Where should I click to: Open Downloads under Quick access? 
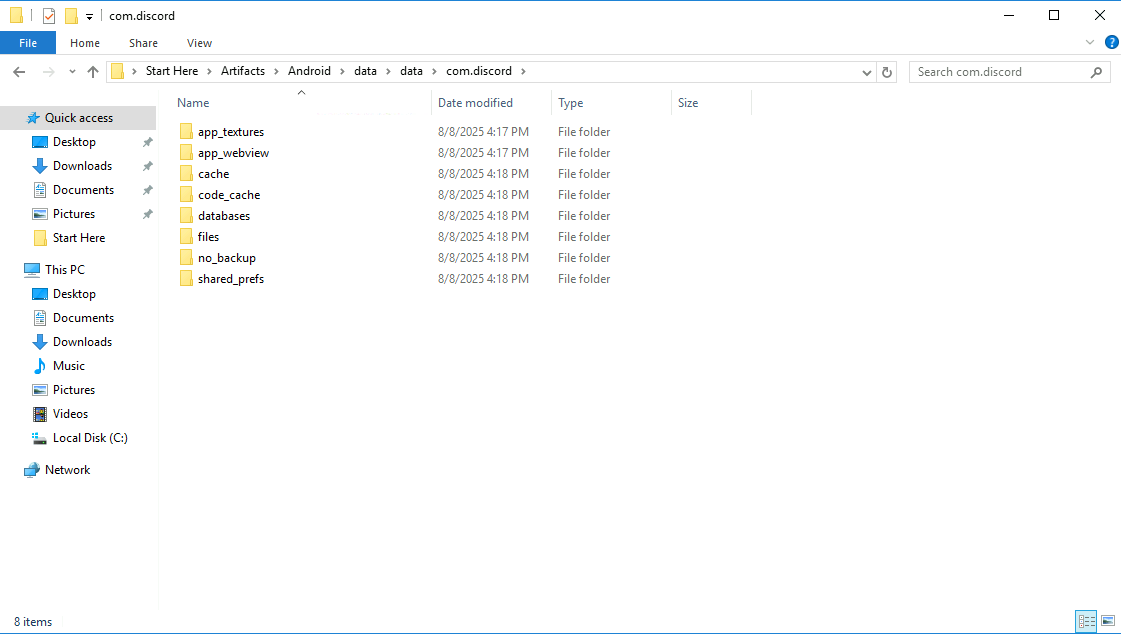(82, 166)
